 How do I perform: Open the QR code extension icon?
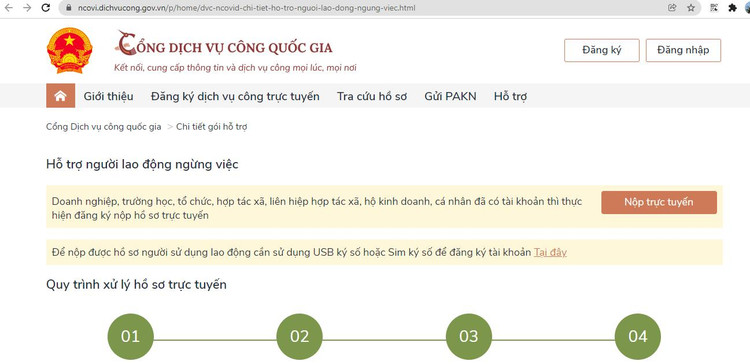click(x=714, y=8)
